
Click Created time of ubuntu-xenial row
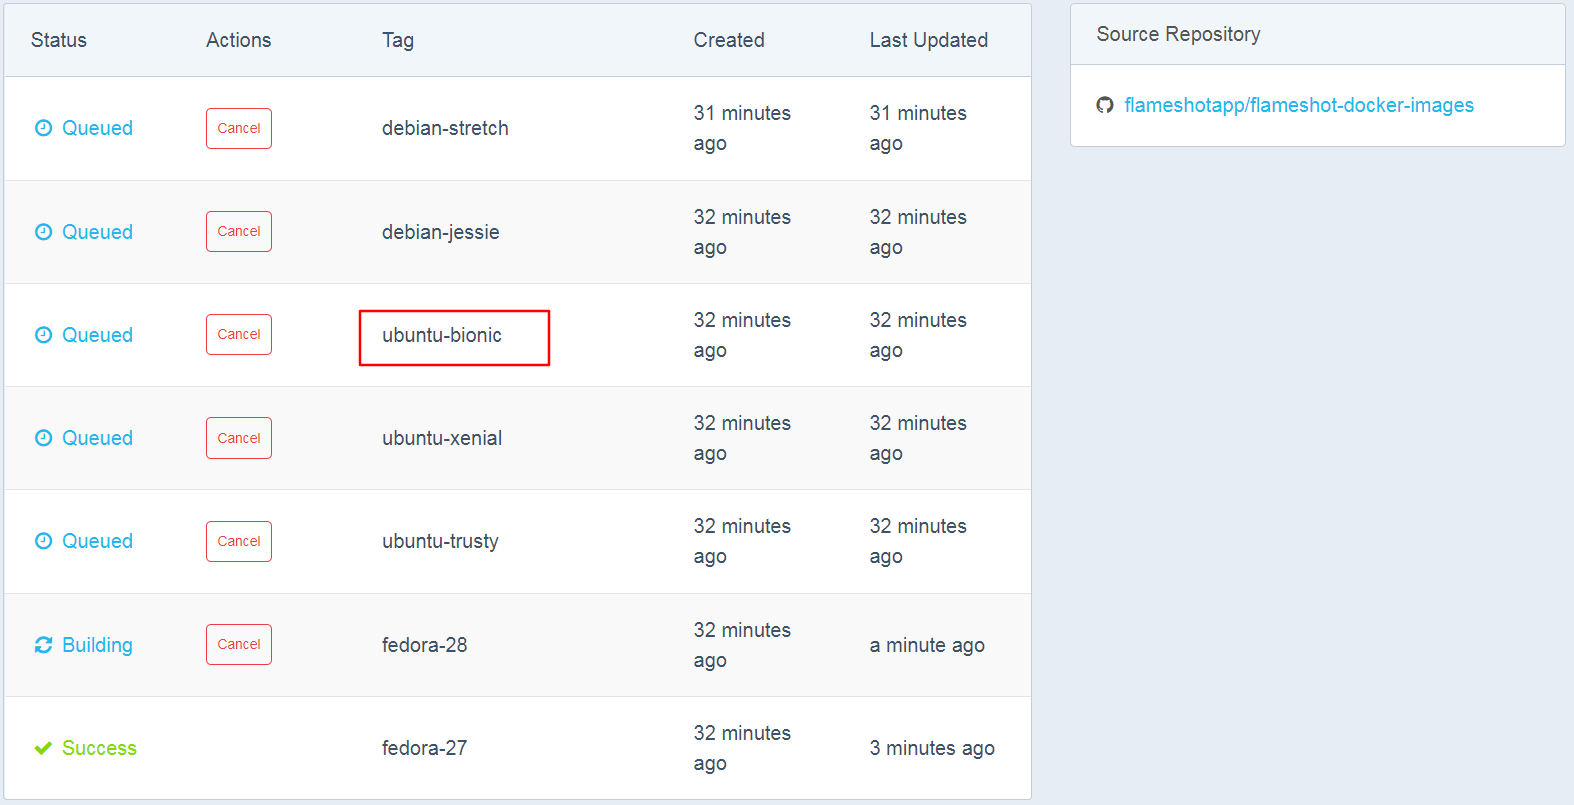pos(742,438)
